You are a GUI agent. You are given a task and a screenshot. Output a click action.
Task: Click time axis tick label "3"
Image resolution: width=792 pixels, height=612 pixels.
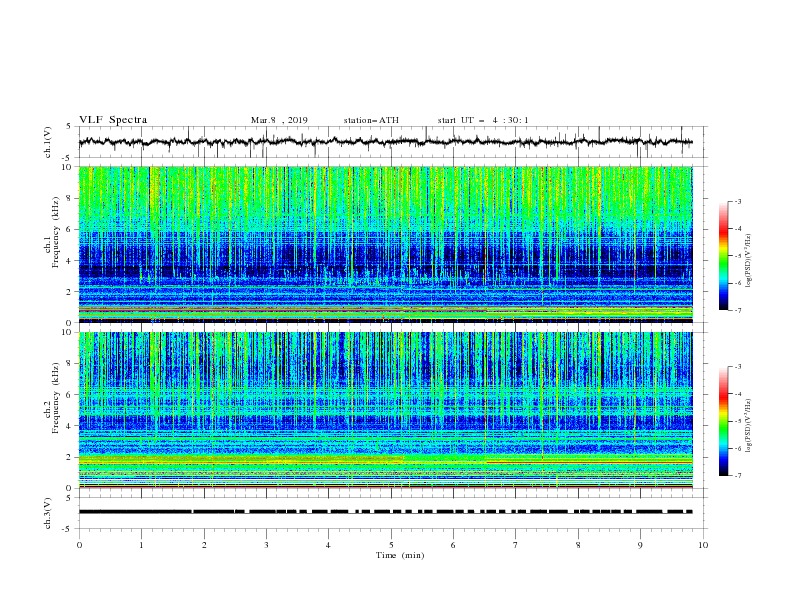point(266,545)
